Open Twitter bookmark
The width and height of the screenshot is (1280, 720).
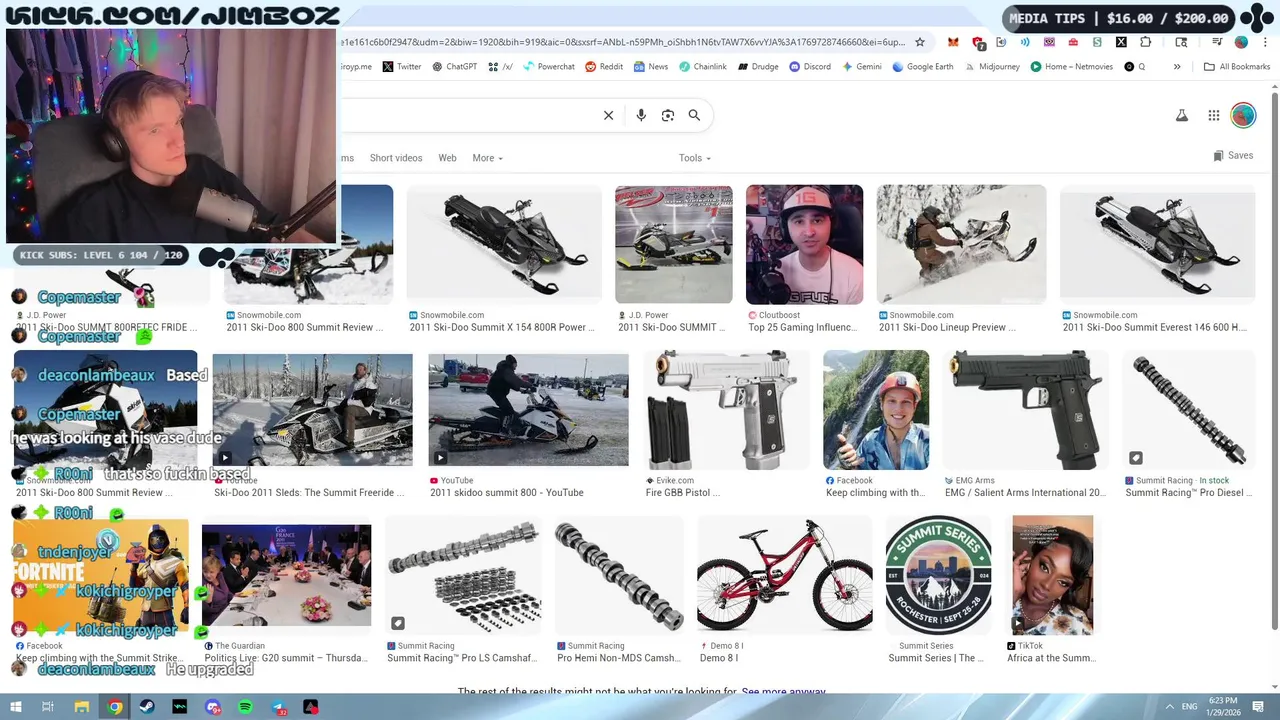402,67
